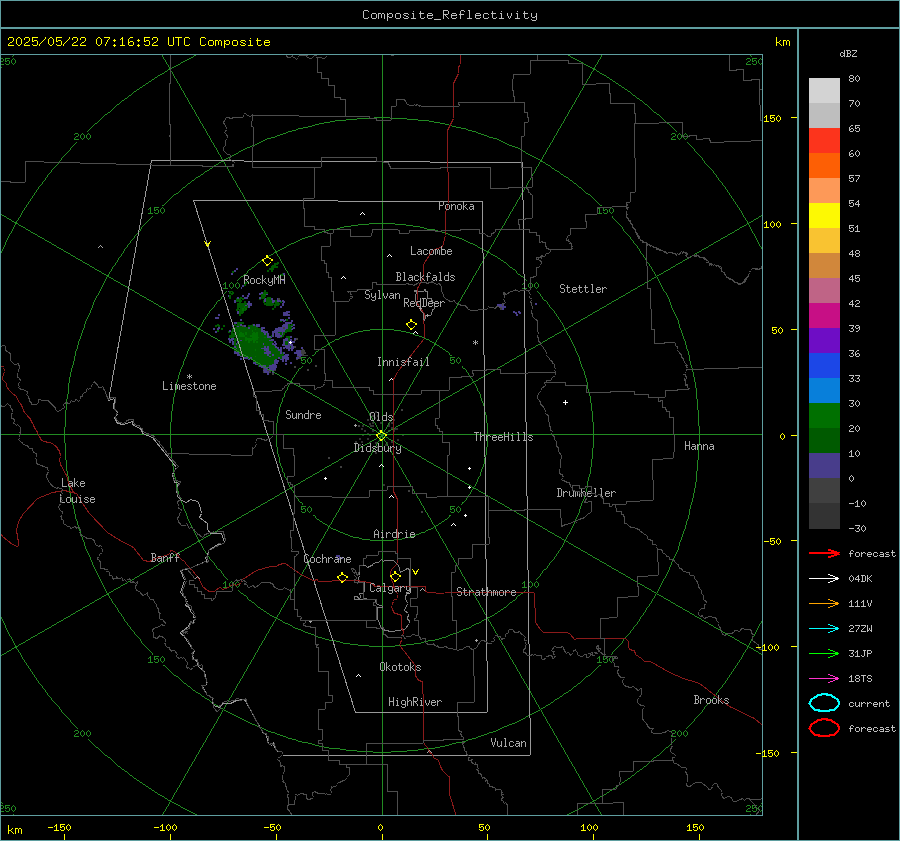Viewport: 900px width, 841px height.
Task: Click yellow diamond marker below RedDeer
Action: pyautogui.click(x=411, y=325)
